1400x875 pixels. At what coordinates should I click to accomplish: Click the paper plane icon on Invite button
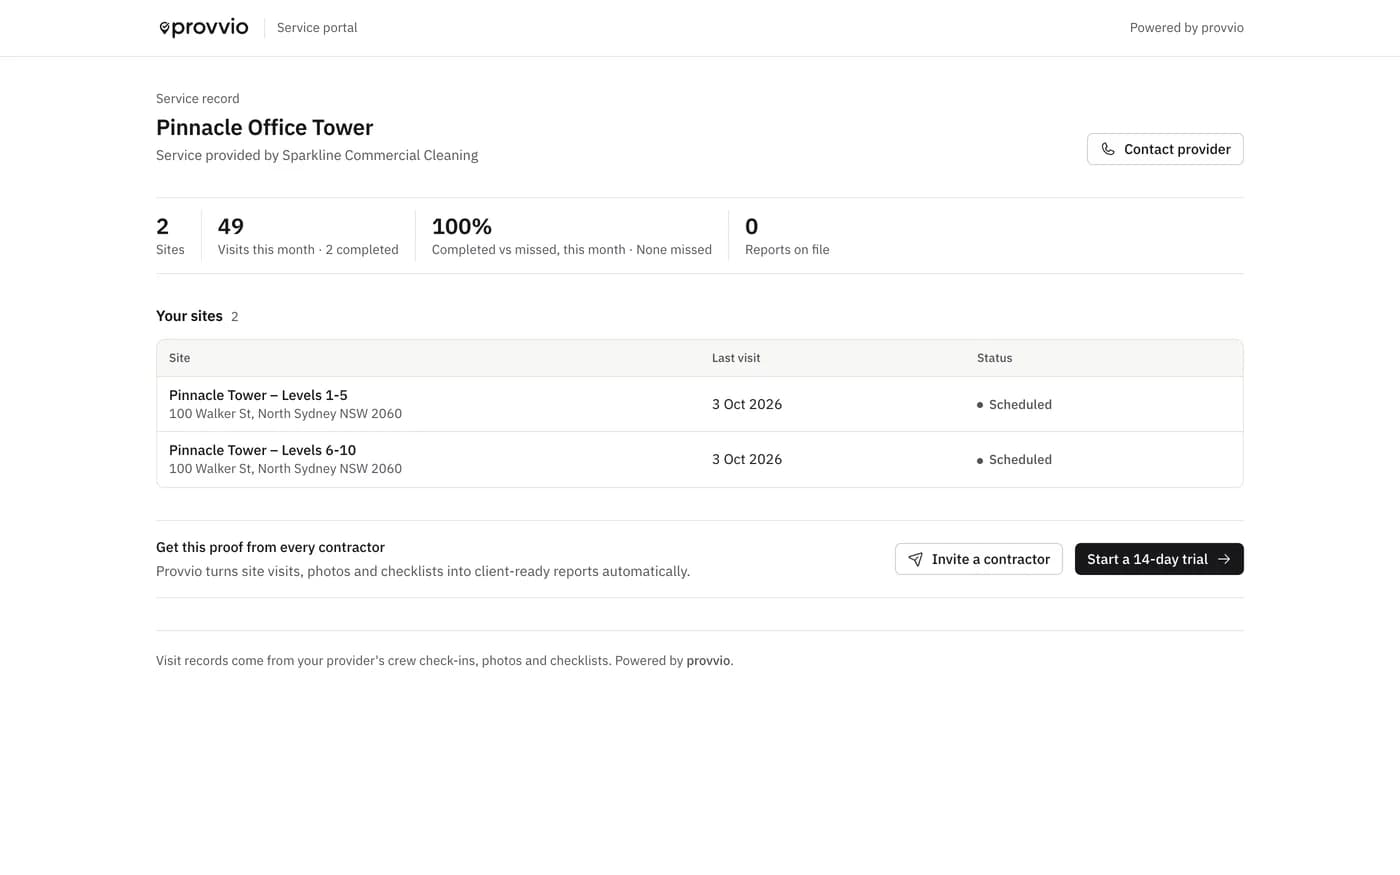(x=915, y=559)
